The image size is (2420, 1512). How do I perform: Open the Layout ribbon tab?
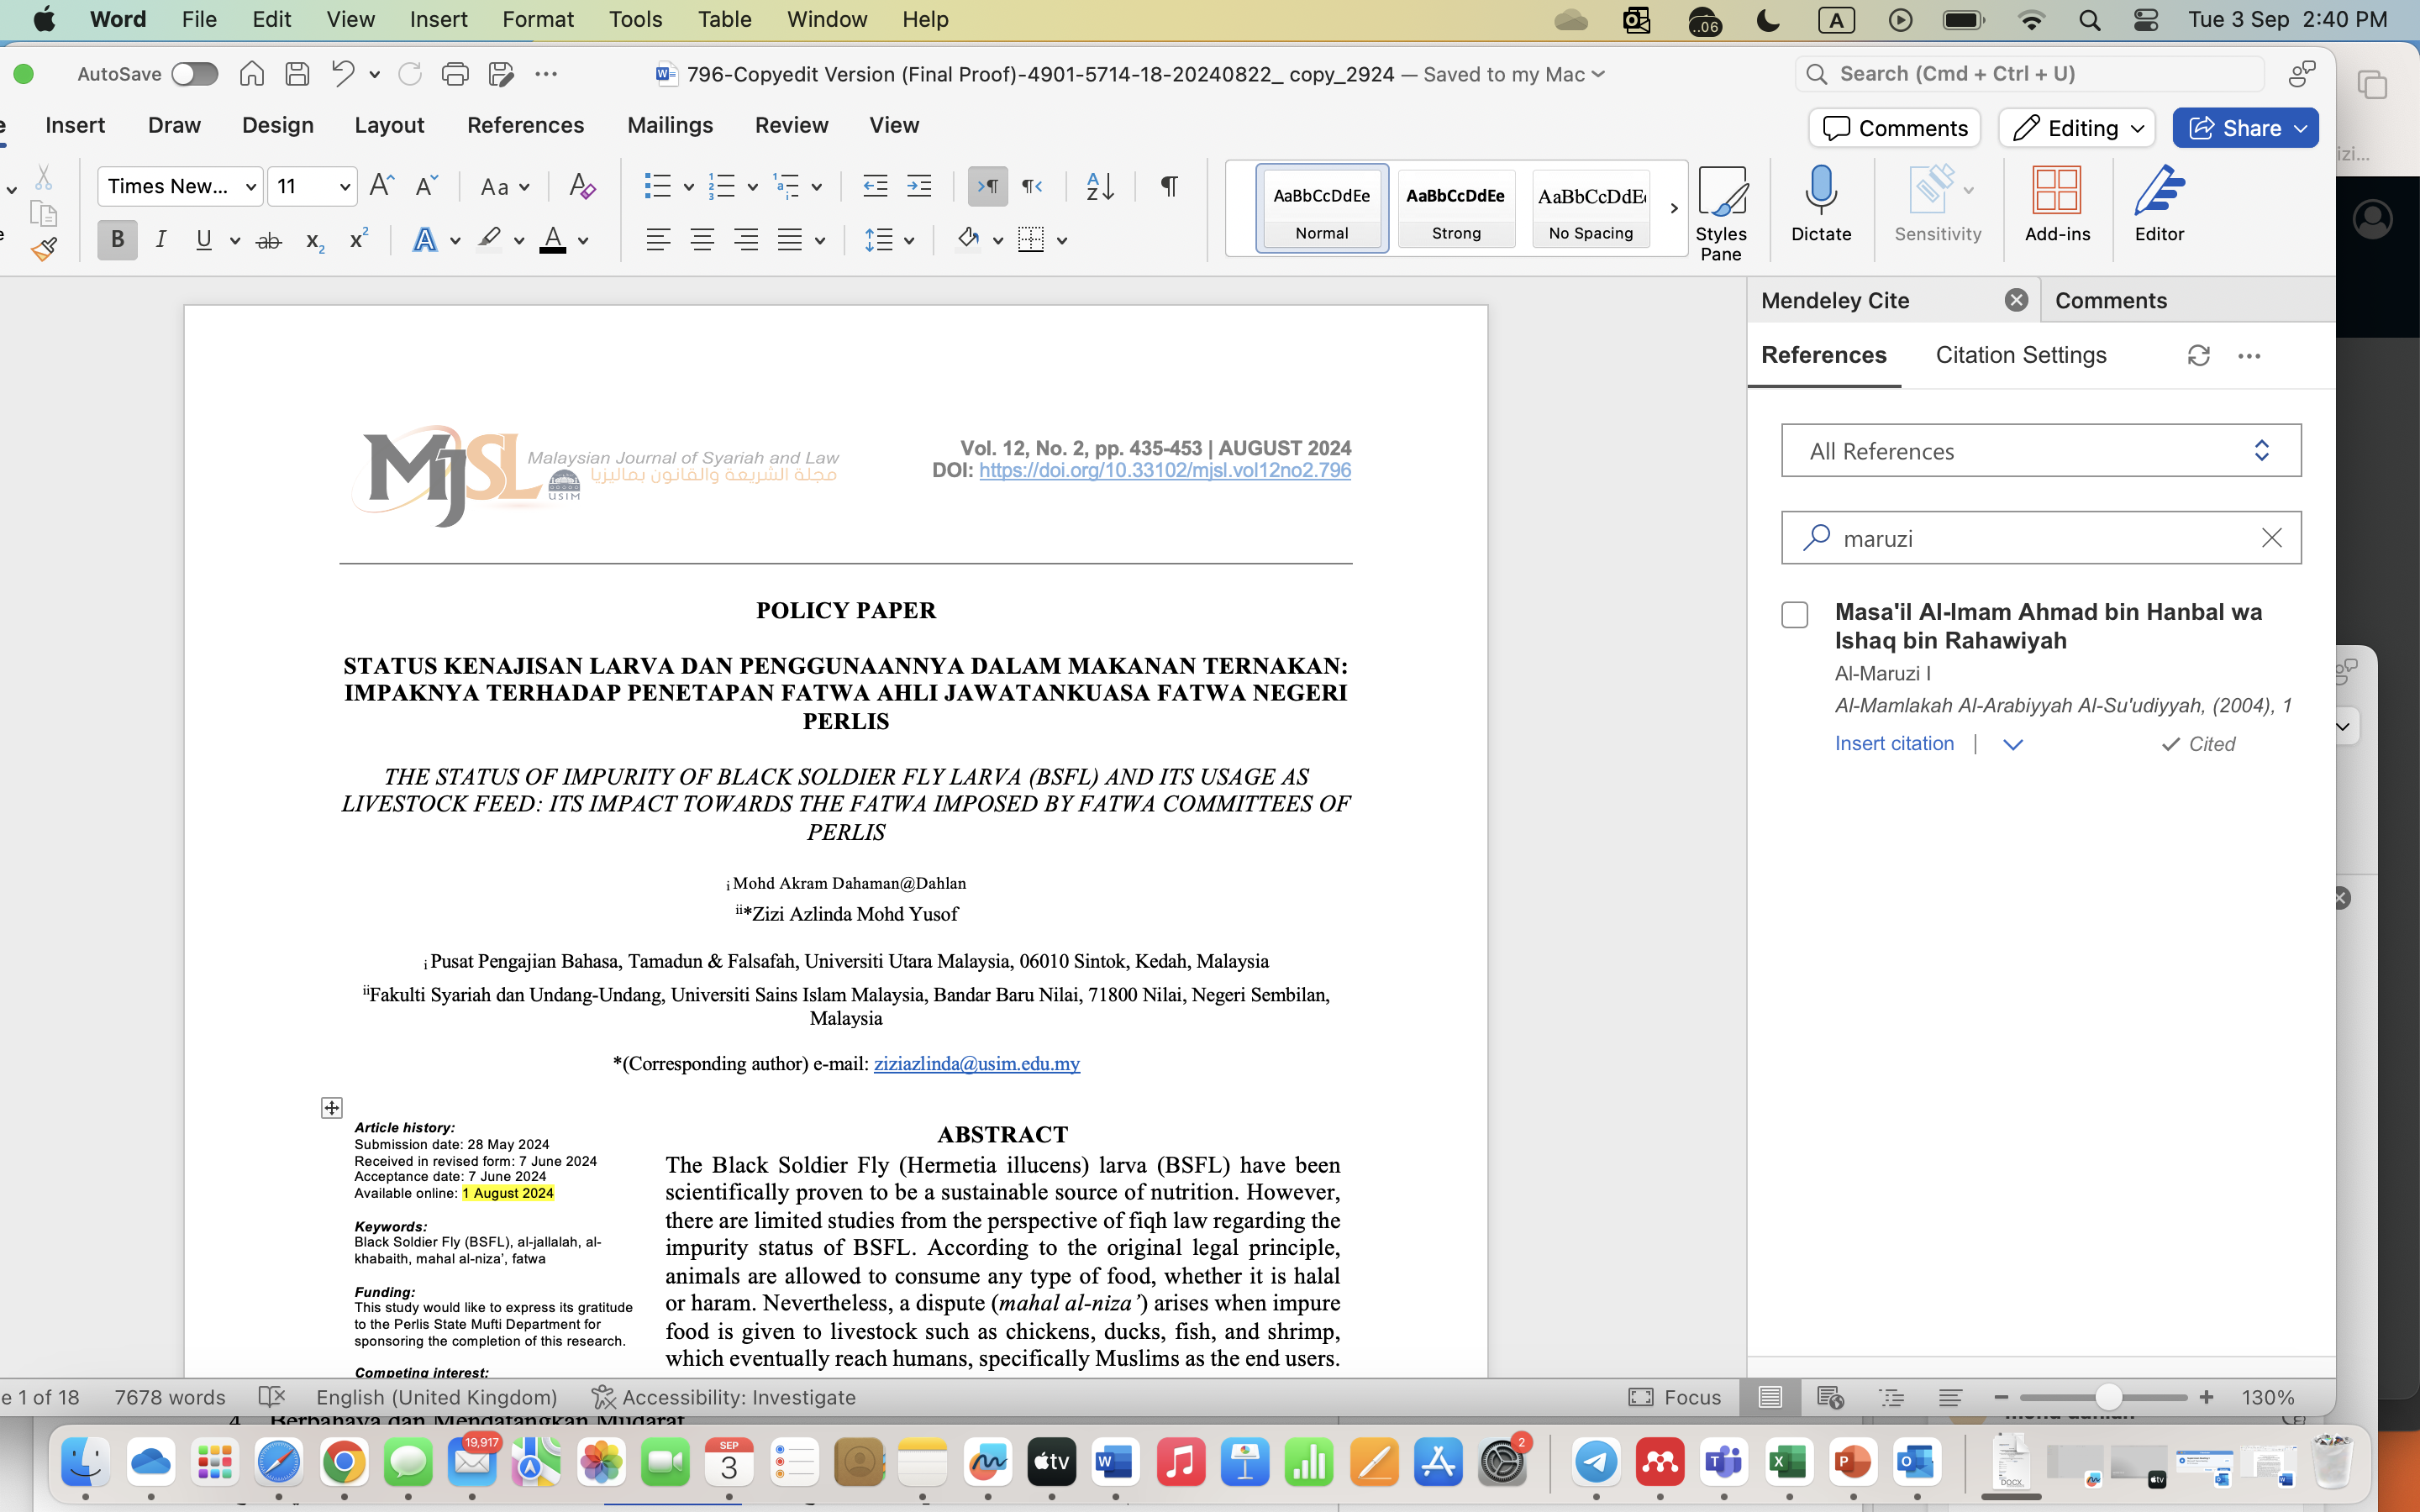389,125
